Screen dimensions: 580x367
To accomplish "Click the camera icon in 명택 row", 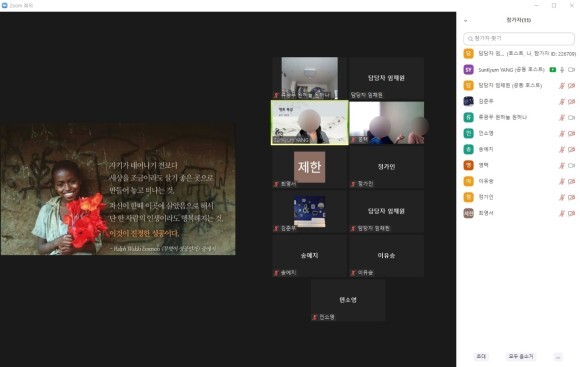I will 571,165.
